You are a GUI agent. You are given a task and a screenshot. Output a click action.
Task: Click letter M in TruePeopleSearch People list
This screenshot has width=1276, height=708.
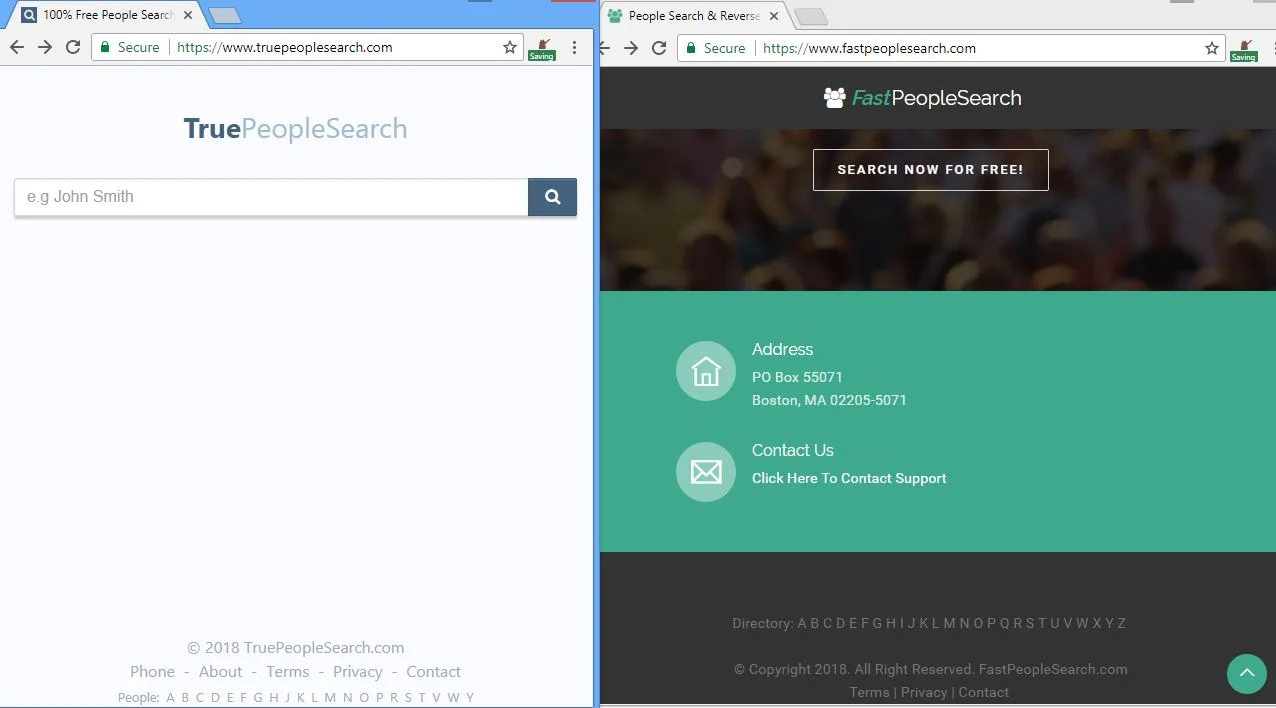[x=330, y=698]
